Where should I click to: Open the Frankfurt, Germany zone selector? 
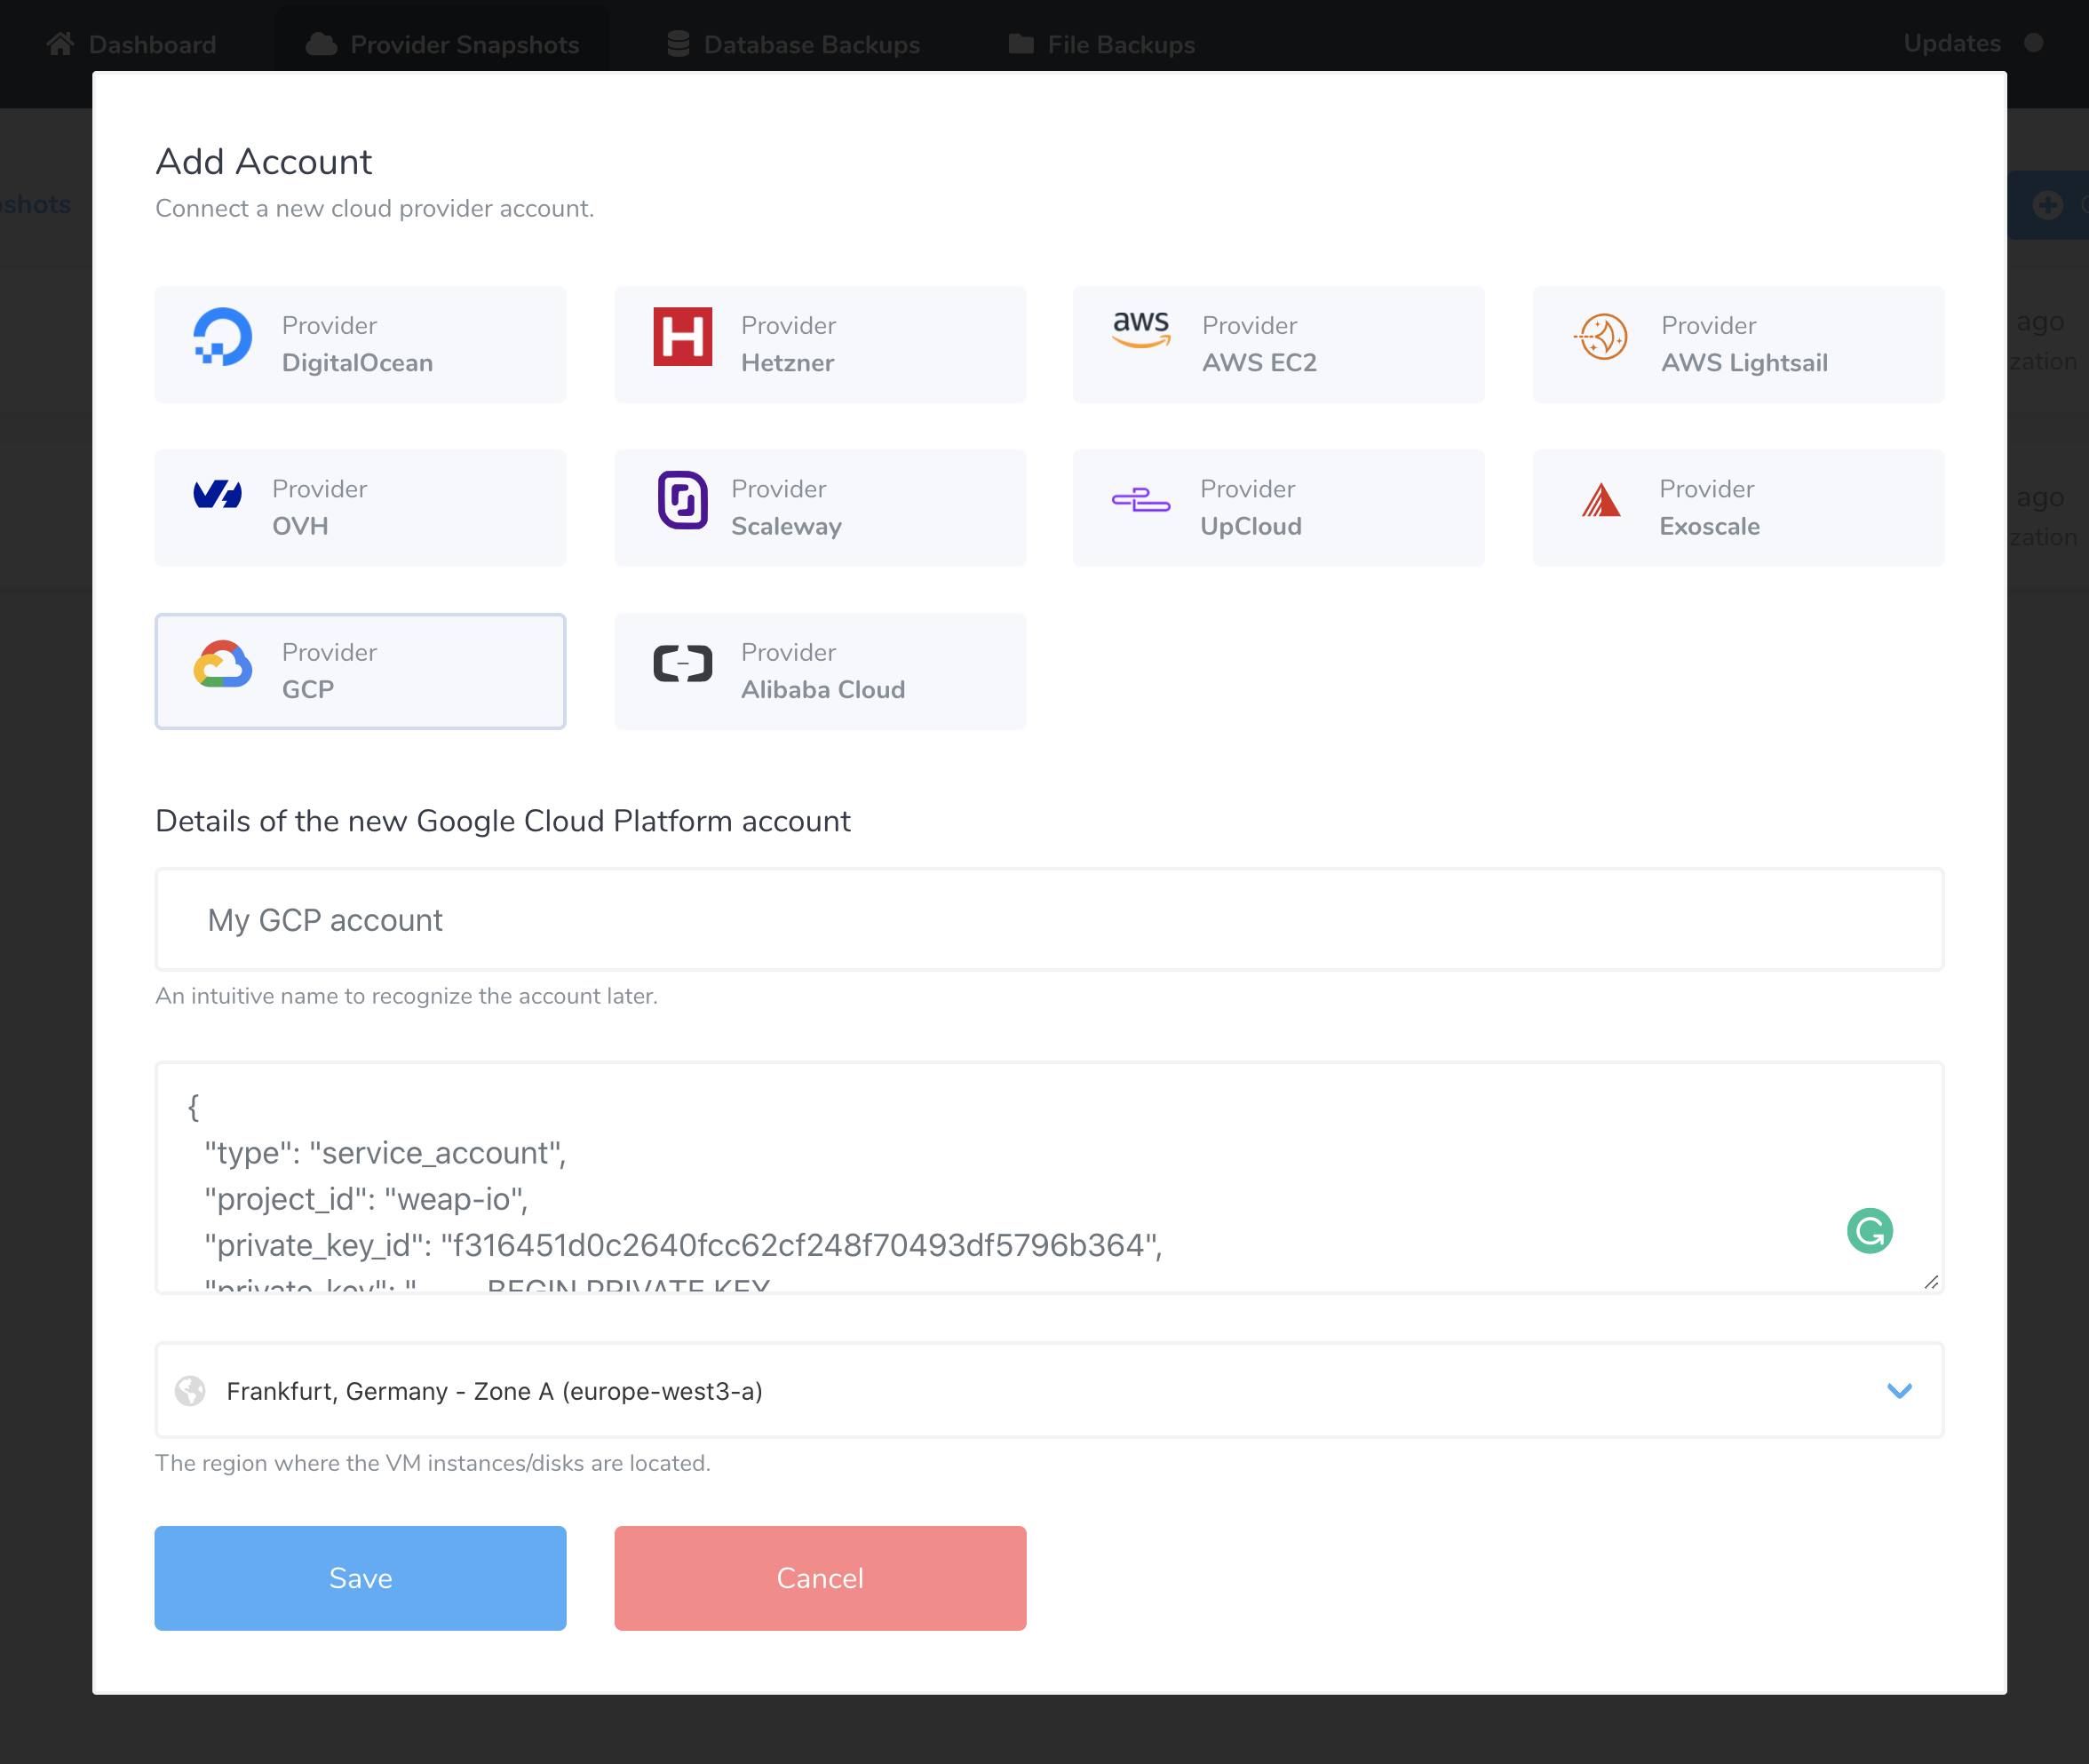point(1049,1391)
